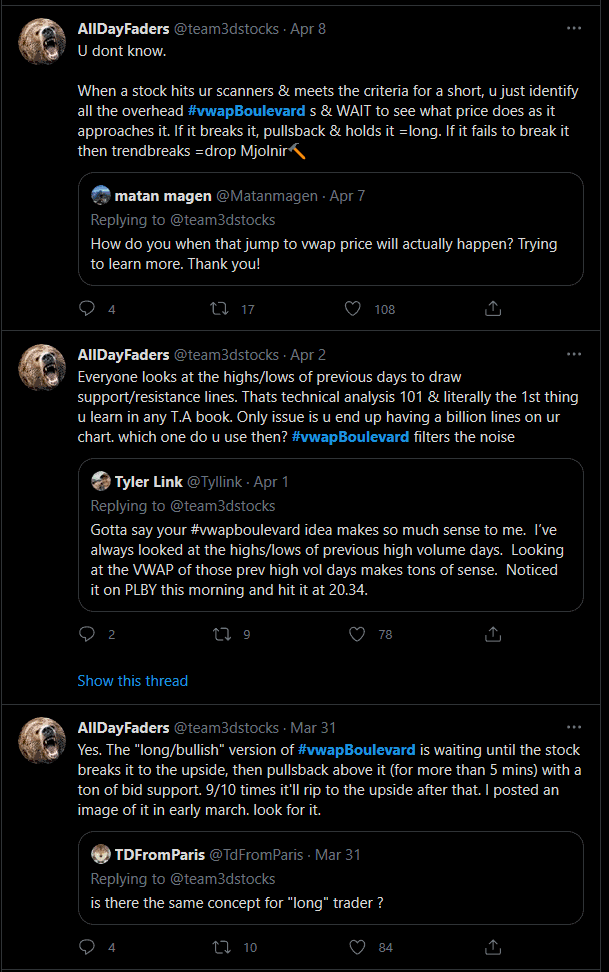The height and width of the screenshot is (972, 609).
Task: Share the Apr 8 tweet
Action: [492, 309]
